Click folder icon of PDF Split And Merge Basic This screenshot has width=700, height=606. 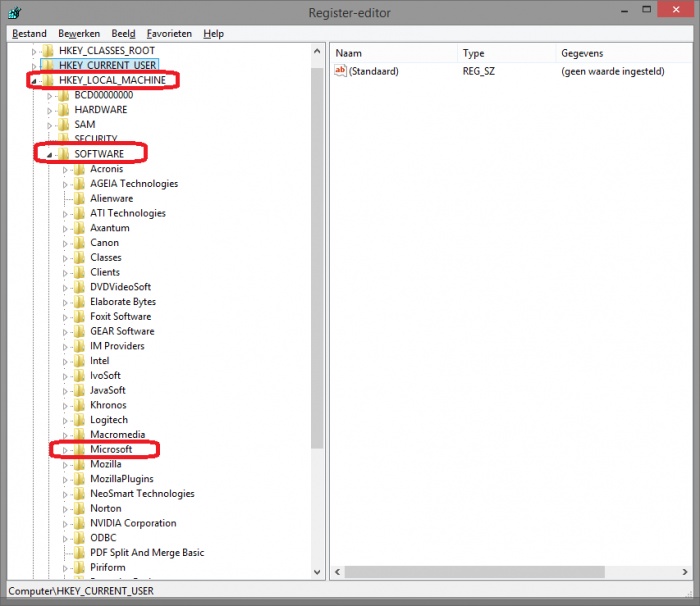(x=79, y=552)
